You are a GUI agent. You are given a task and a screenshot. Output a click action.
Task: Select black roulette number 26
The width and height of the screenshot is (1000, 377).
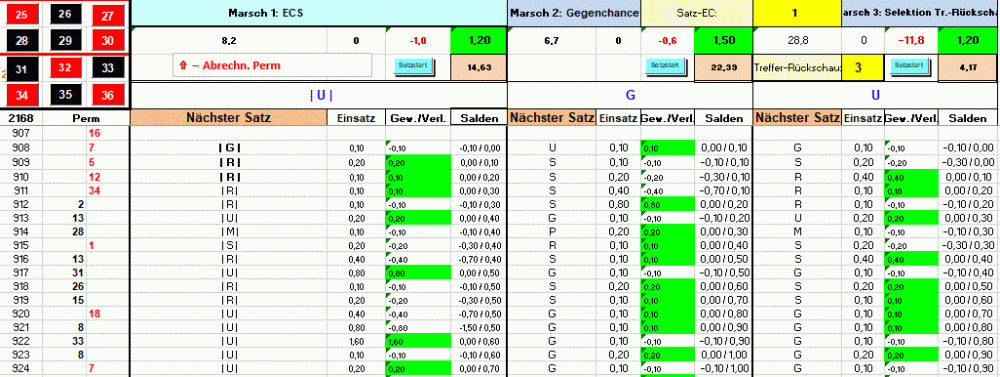tap(64, 13)
